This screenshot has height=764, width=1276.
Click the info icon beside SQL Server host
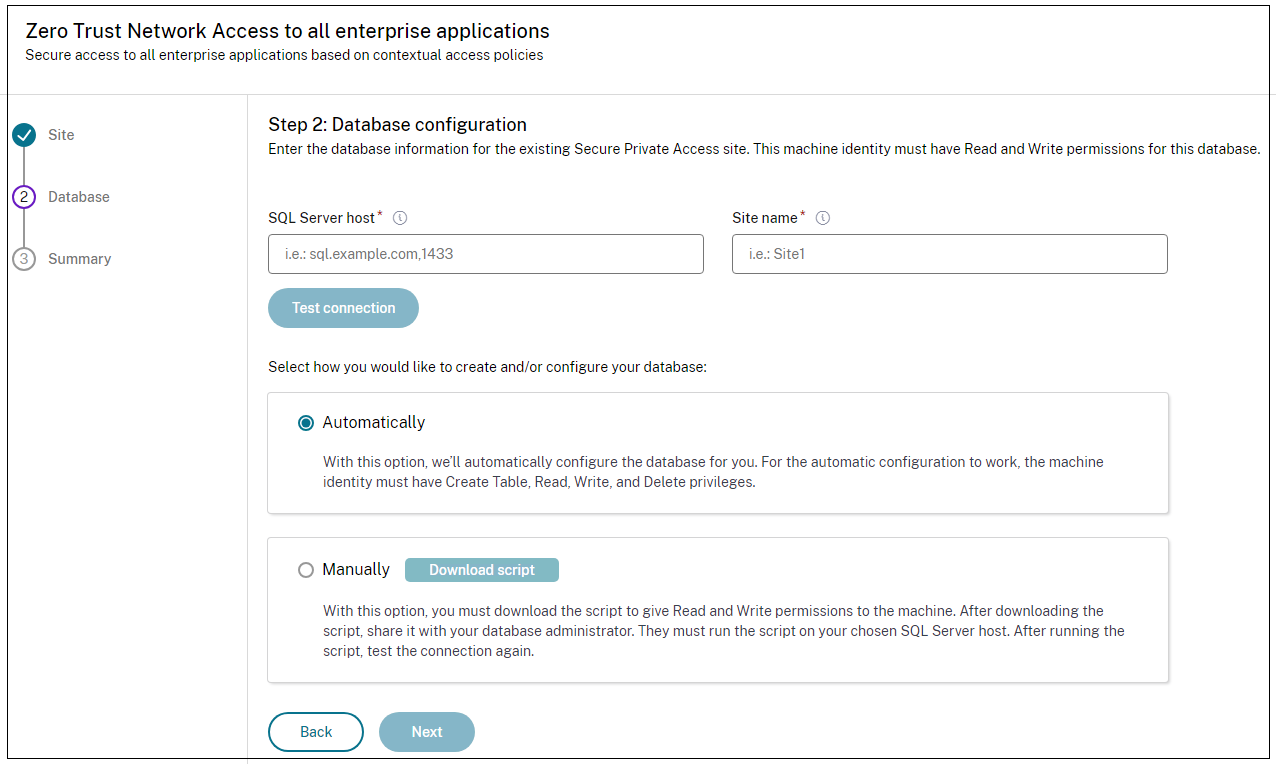tap(400, 218)
